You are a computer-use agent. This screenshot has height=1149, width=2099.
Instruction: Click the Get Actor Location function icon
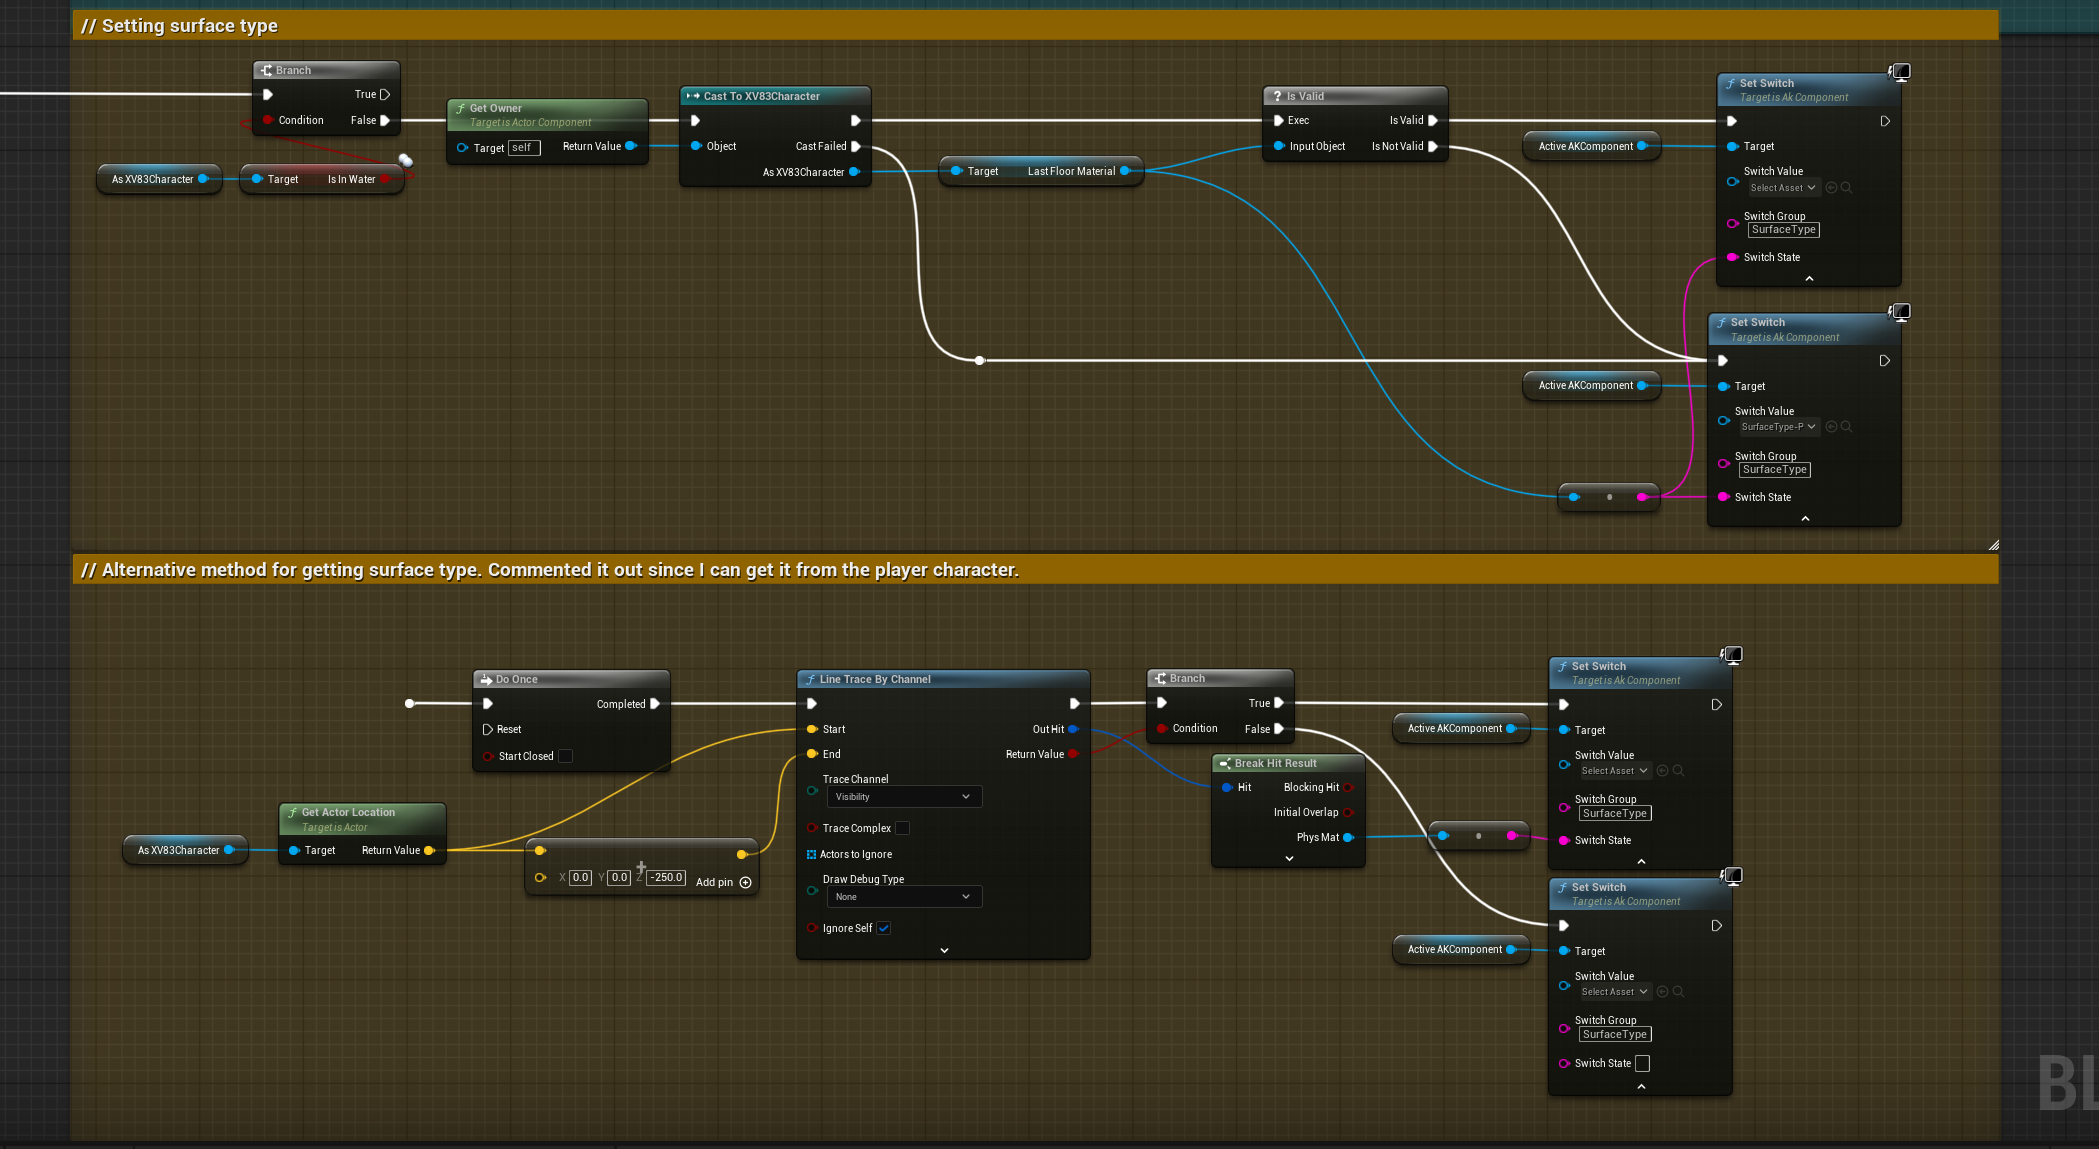pyautogui.click(x=292, y=812)
